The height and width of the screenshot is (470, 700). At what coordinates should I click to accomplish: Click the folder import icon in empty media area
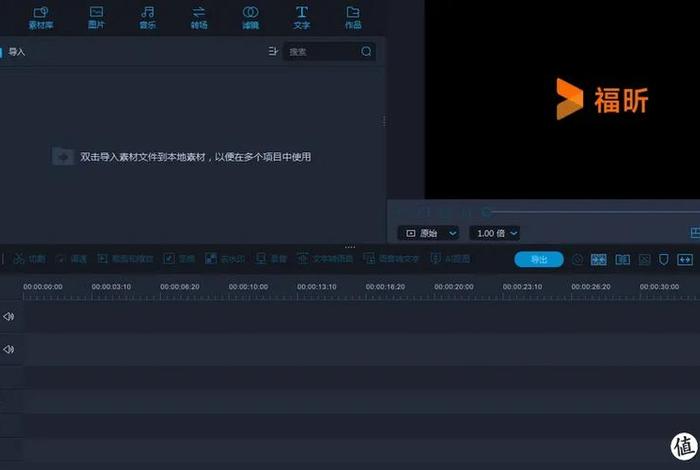pos(63,157)
